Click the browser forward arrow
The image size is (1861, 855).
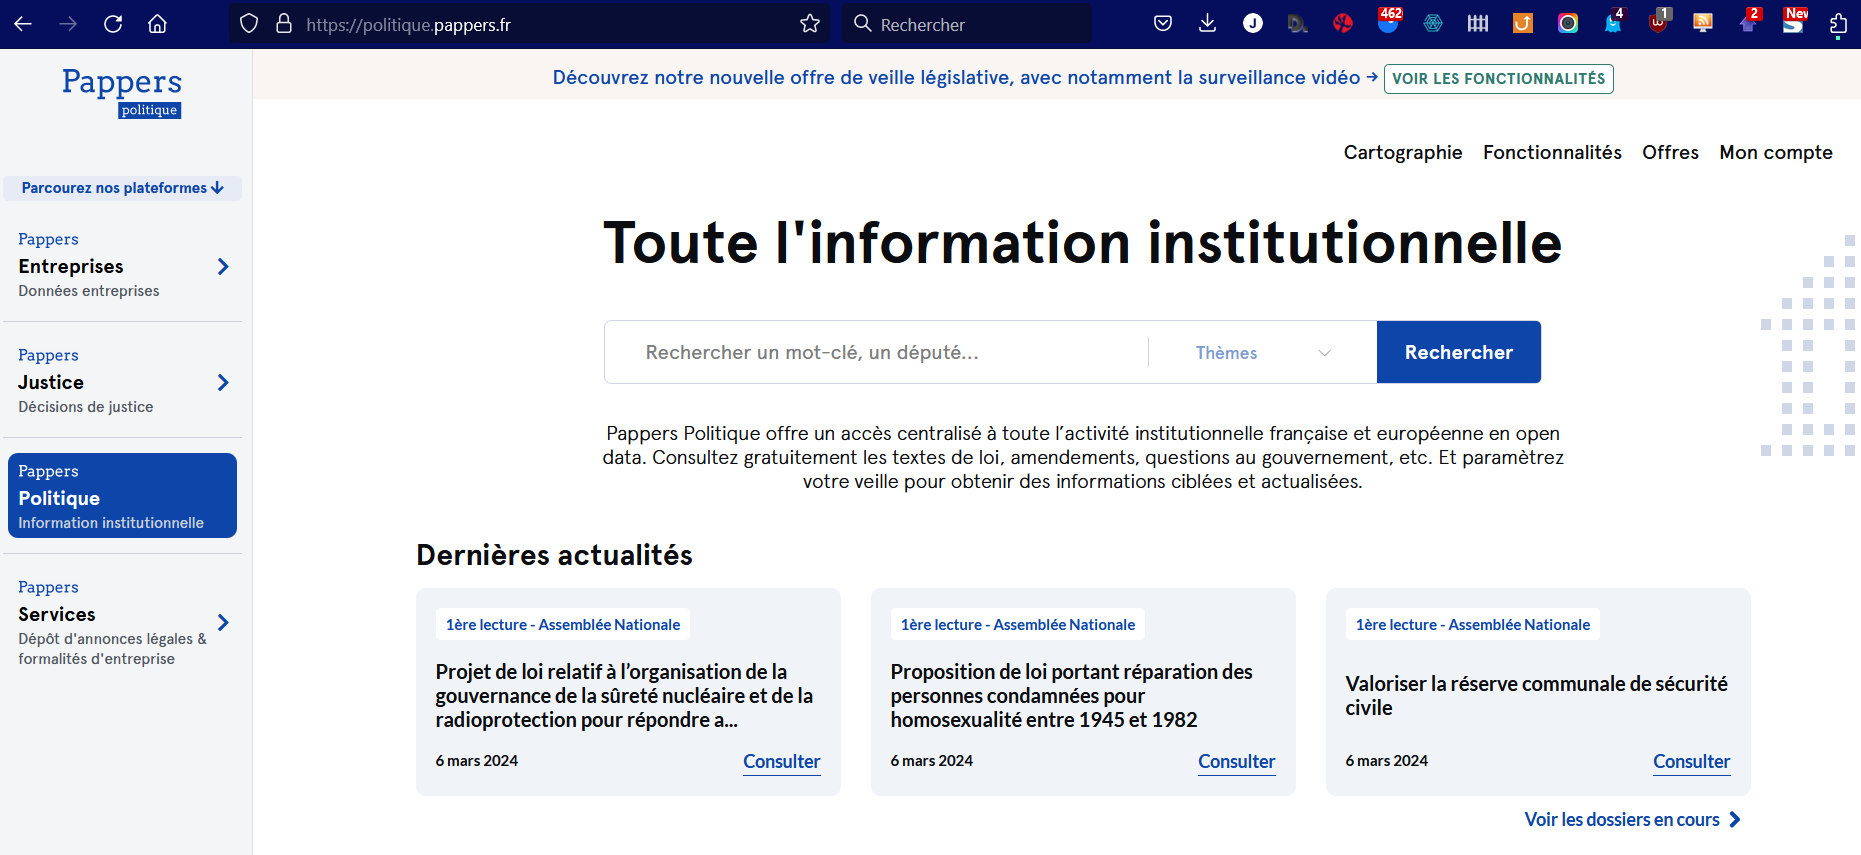pyautogui.click(x=68, y=24)
